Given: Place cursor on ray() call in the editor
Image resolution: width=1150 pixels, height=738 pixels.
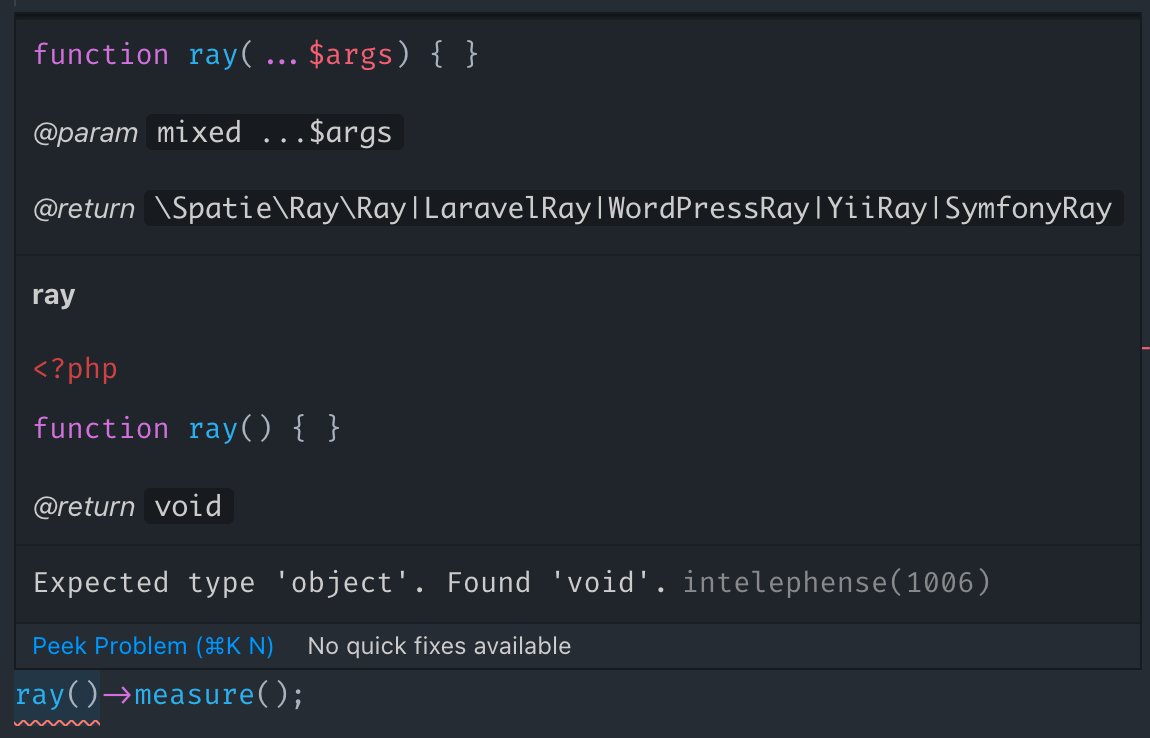Looking at the screenshot, I should (56, 695).
